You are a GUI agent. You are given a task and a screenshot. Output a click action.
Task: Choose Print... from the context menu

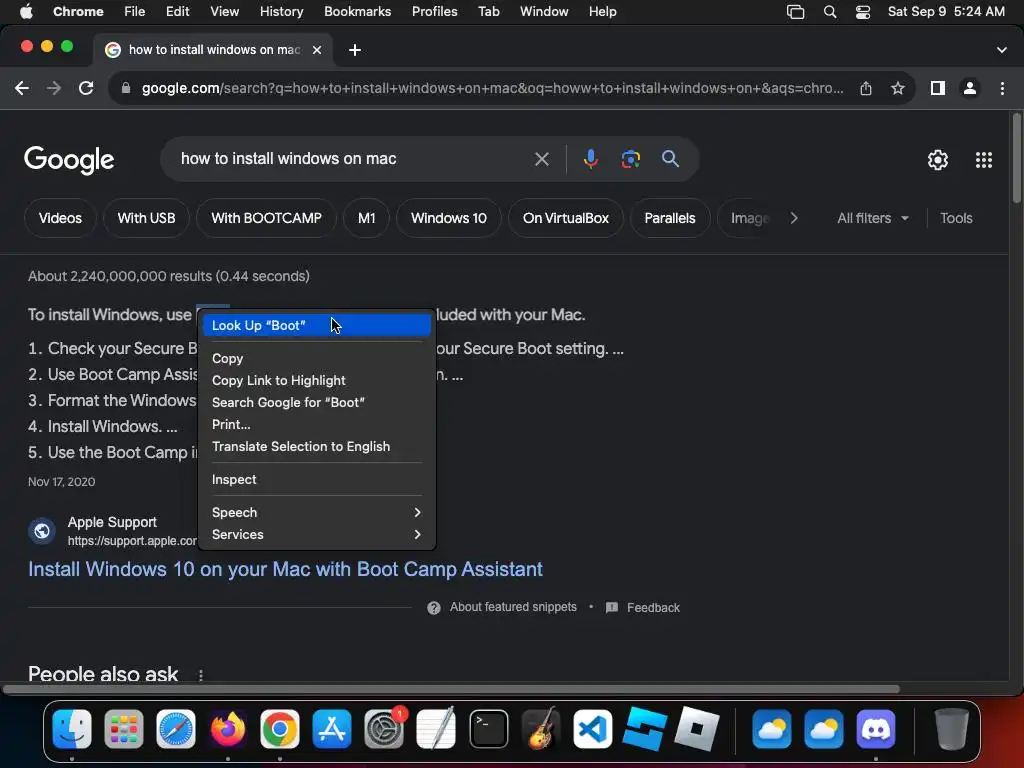pyautogui.click(x=317, y=424)
